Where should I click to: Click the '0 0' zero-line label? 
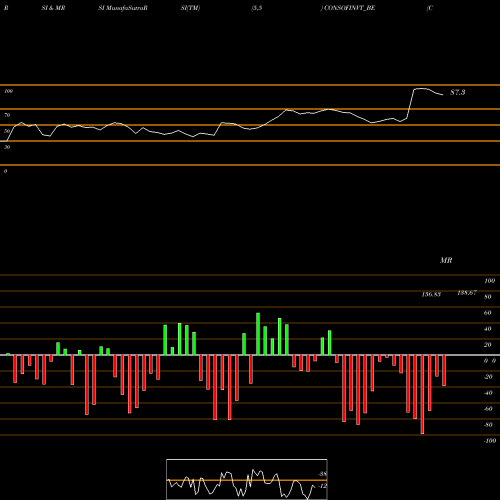pyautogui.click(x=490, y=361)
